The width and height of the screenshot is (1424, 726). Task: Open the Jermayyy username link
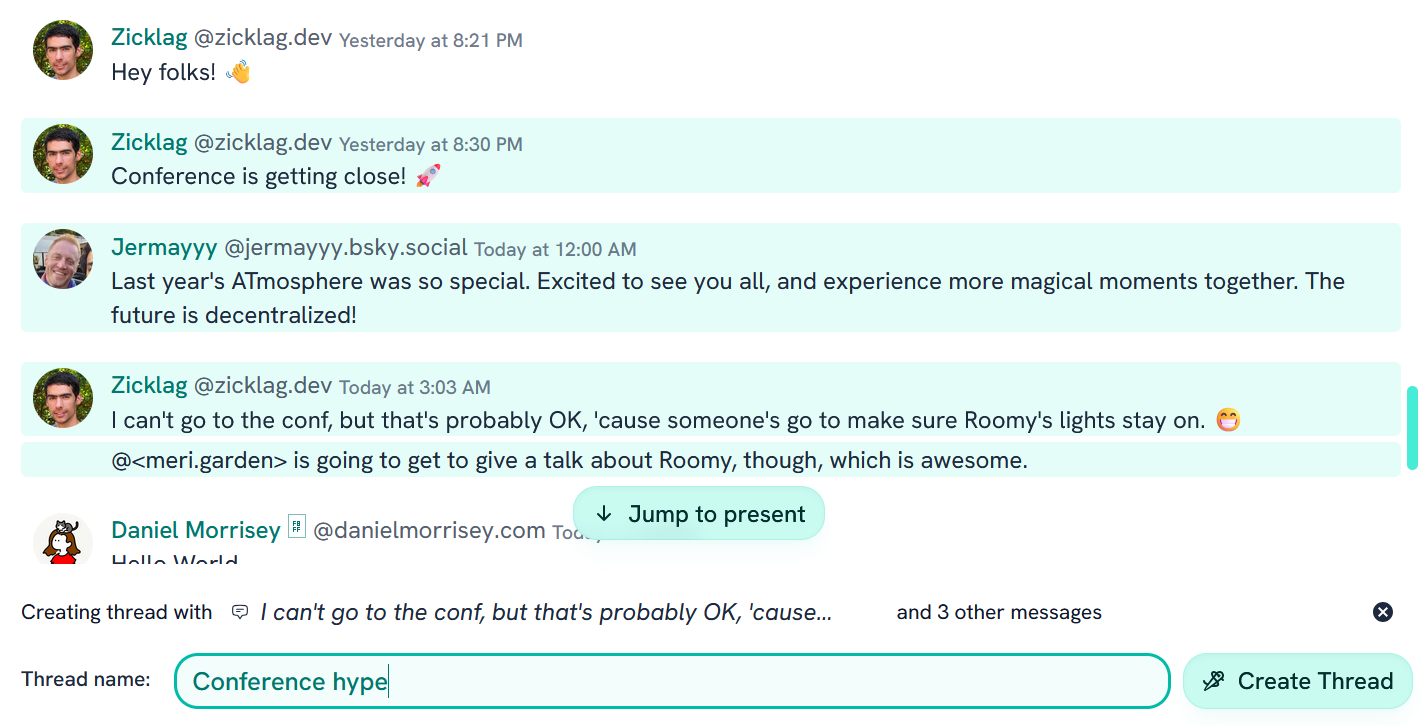pyautogui.click(x=162, y=247)
